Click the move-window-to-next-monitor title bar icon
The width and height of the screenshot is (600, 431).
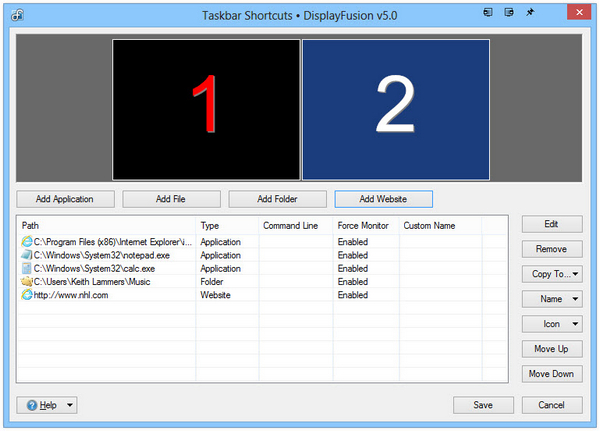509,12
